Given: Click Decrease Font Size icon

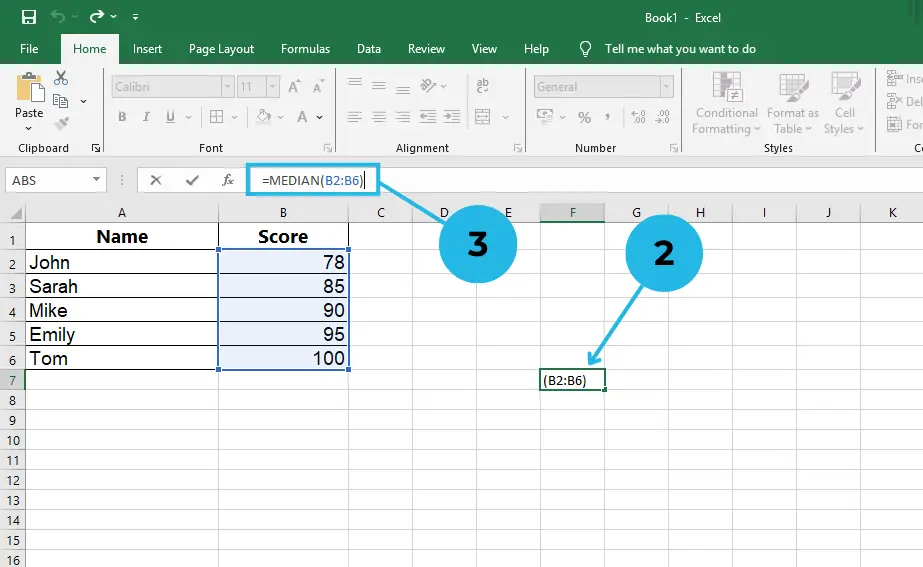Looking at the screenshot, I should pyautogui.click(x=318, y=87).
